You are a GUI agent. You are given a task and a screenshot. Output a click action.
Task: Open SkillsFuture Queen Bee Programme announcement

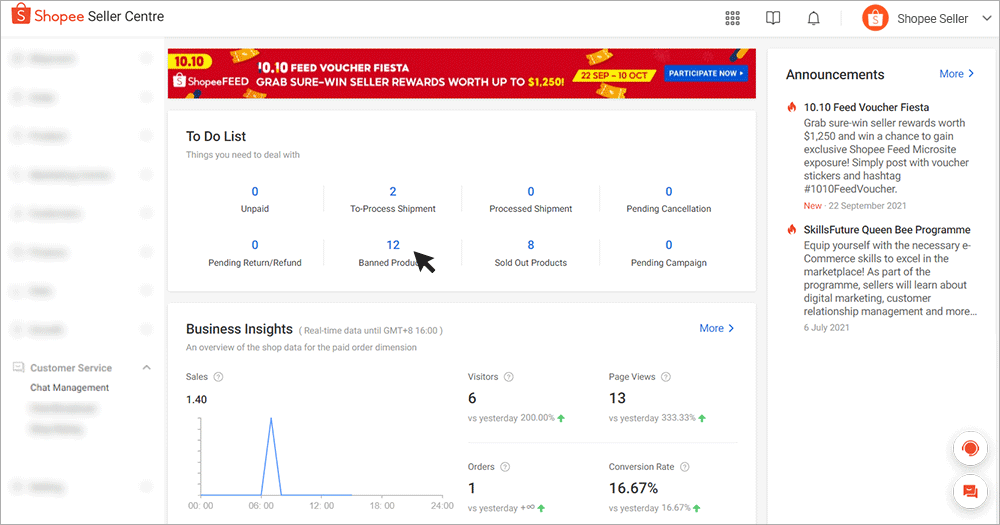(887, 230)
